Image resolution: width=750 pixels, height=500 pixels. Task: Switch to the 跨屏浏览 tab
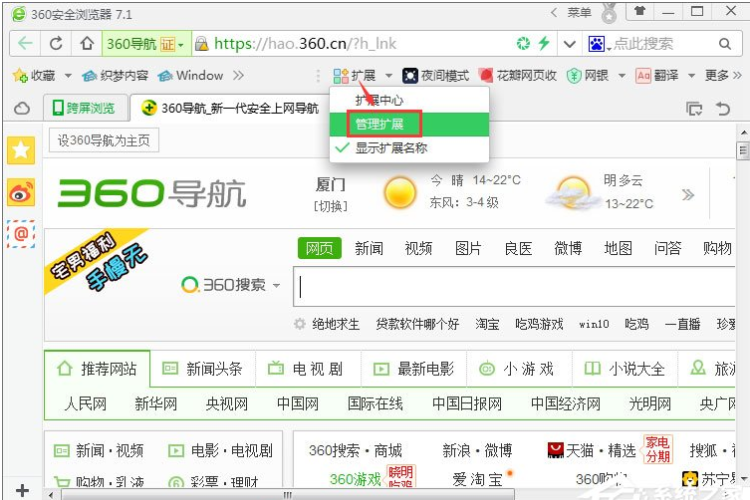[x=86, y=108]
